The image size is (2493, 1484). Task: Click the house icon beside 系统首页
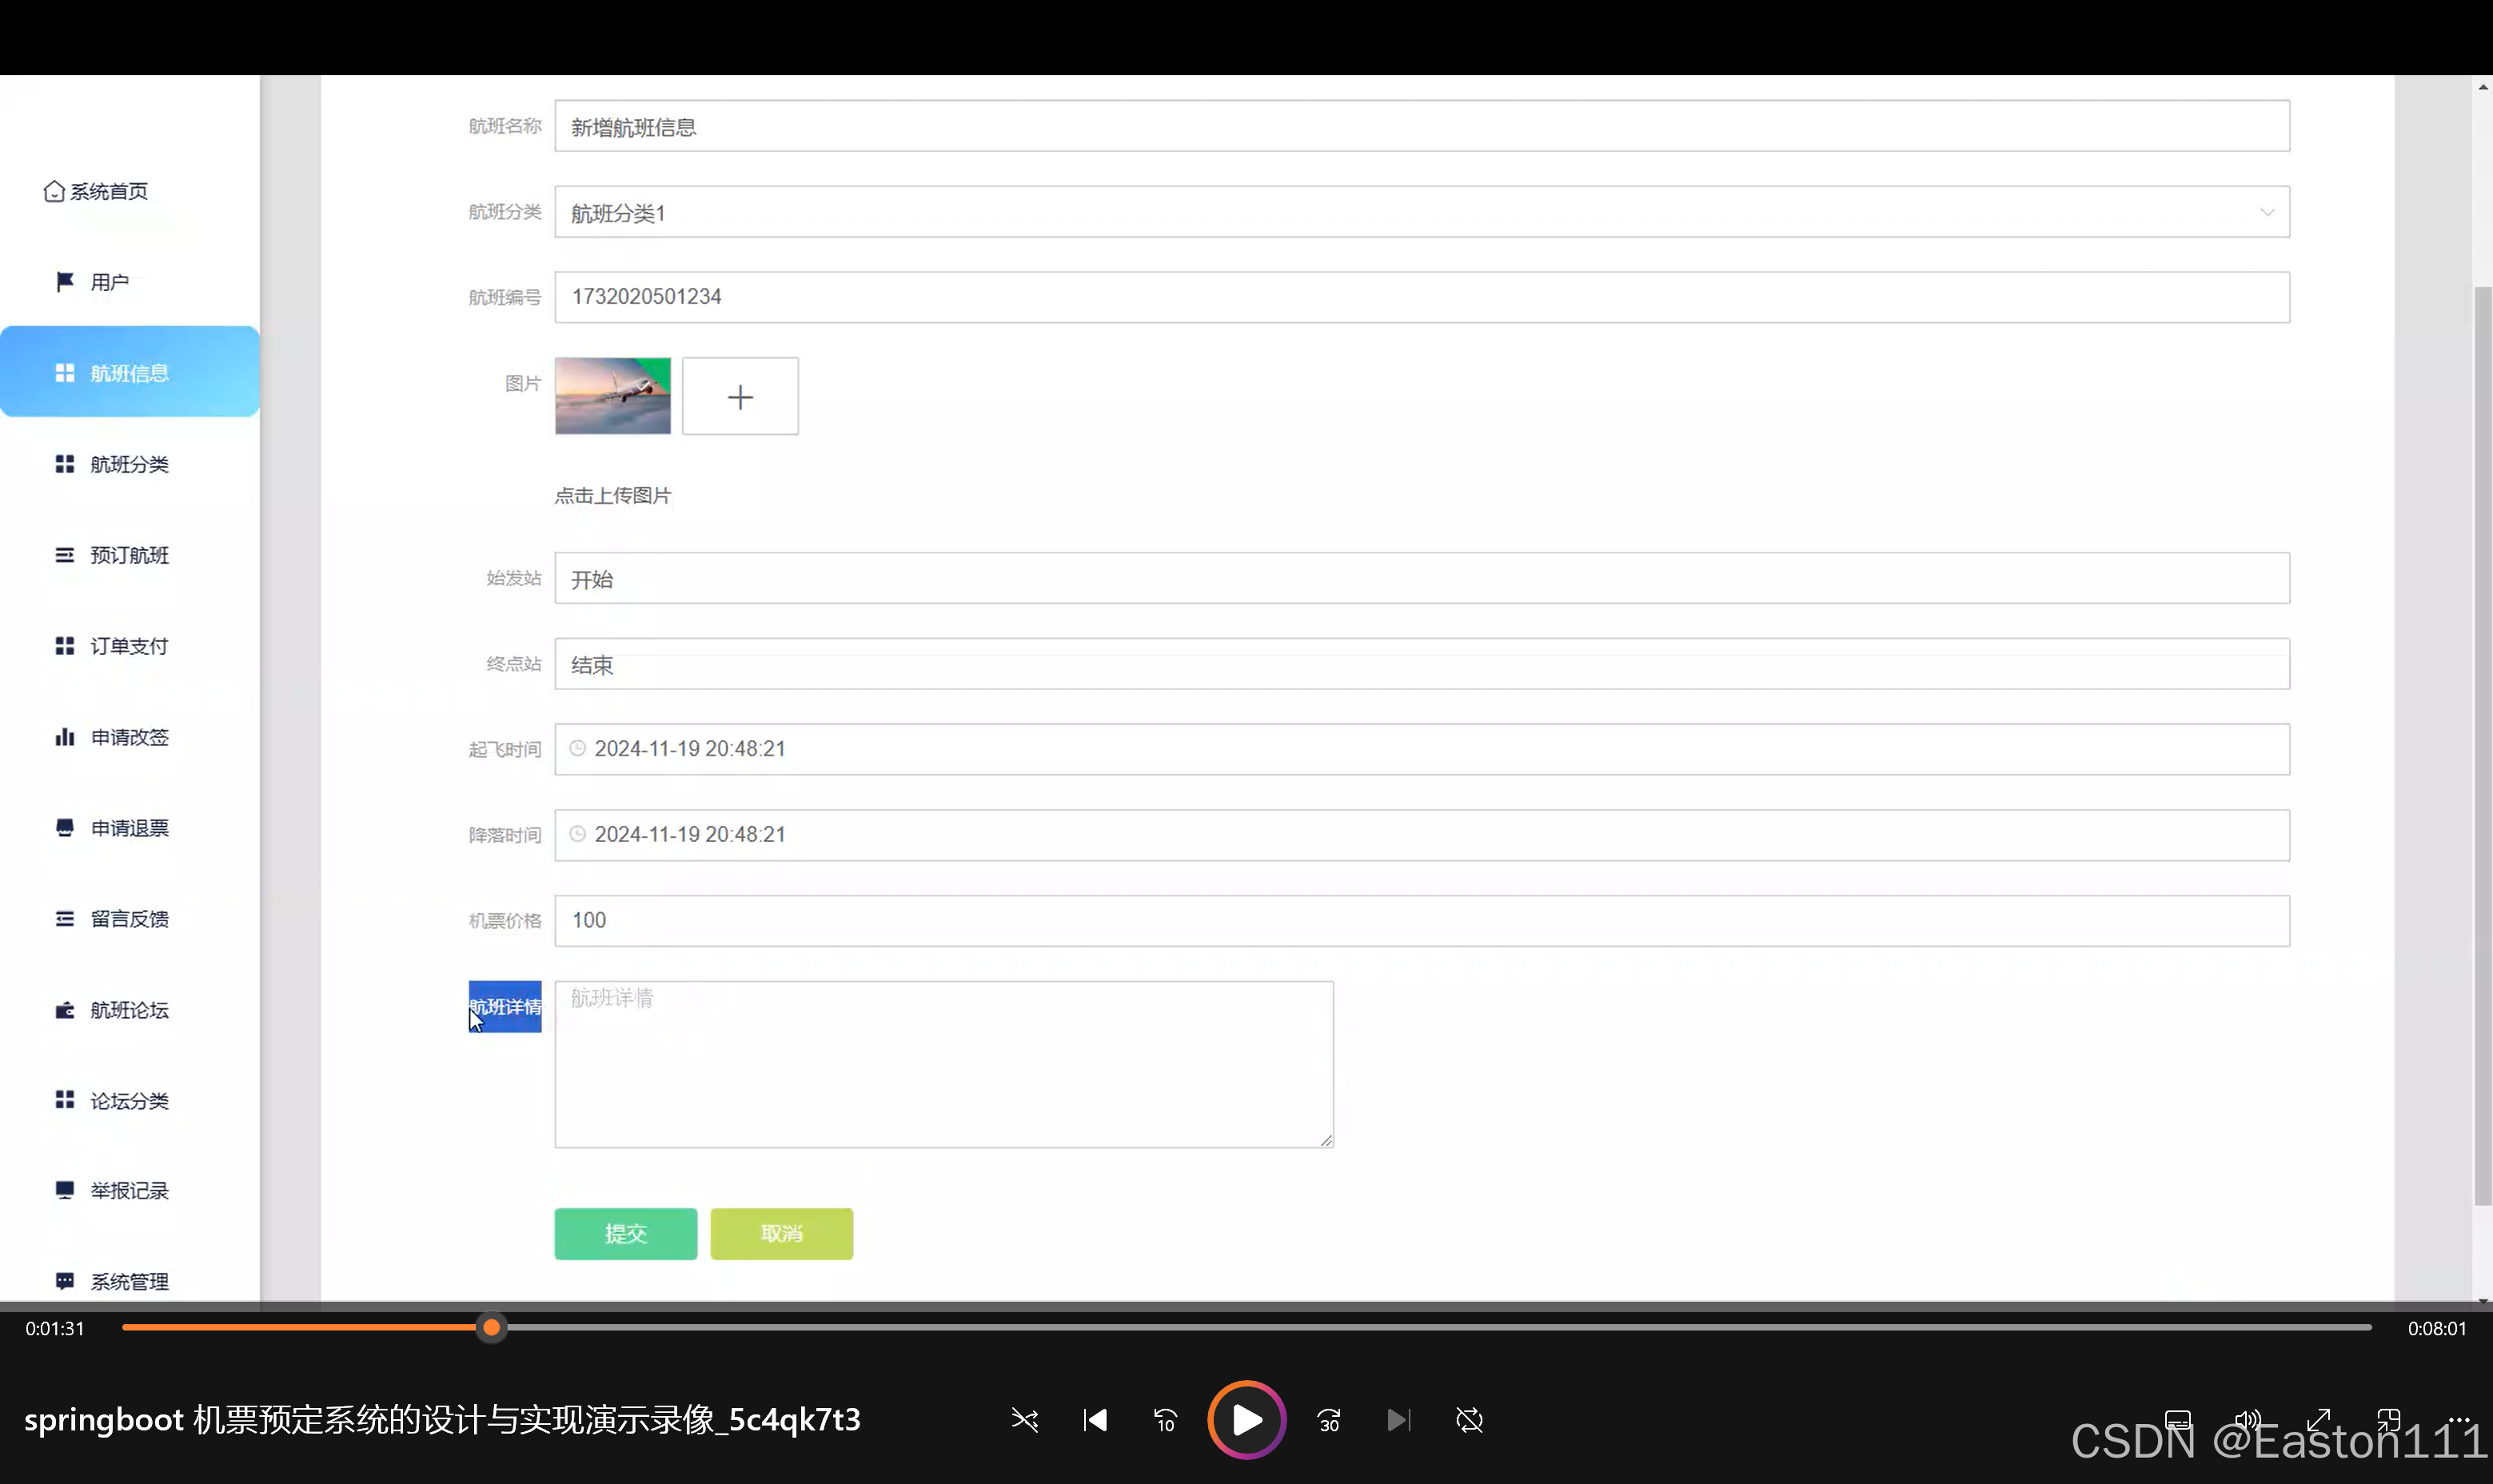tap(54, 191)
